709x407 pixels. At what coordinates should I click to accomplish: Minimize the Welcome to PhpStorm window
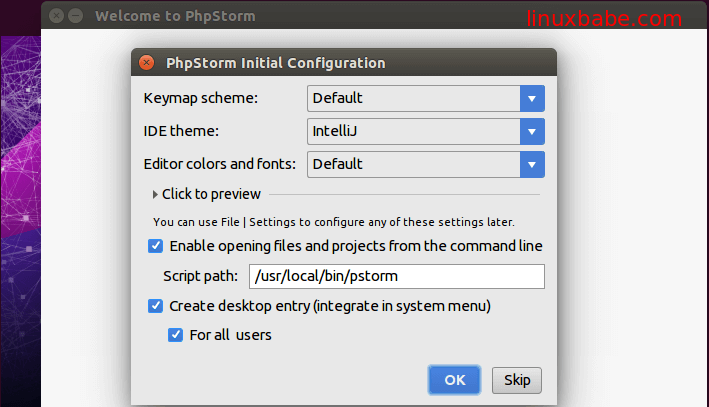point(74,16)
